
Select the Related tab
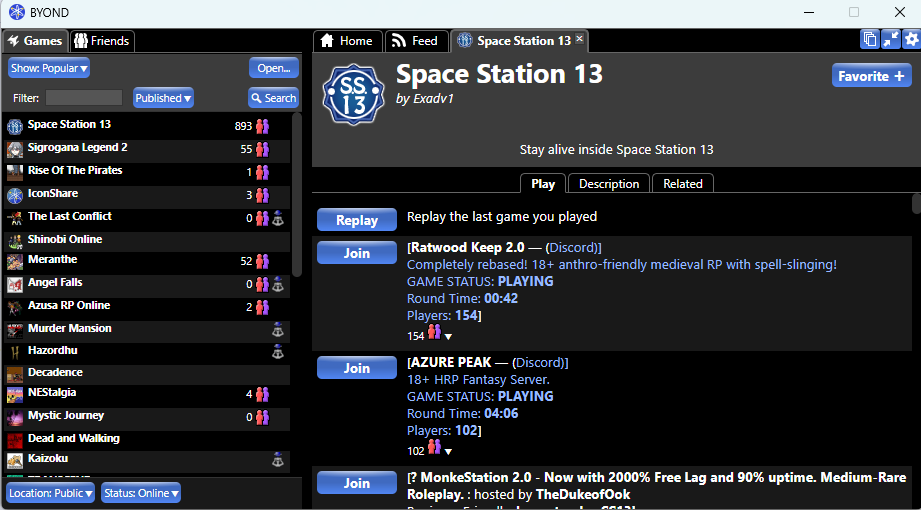point(683,183)
